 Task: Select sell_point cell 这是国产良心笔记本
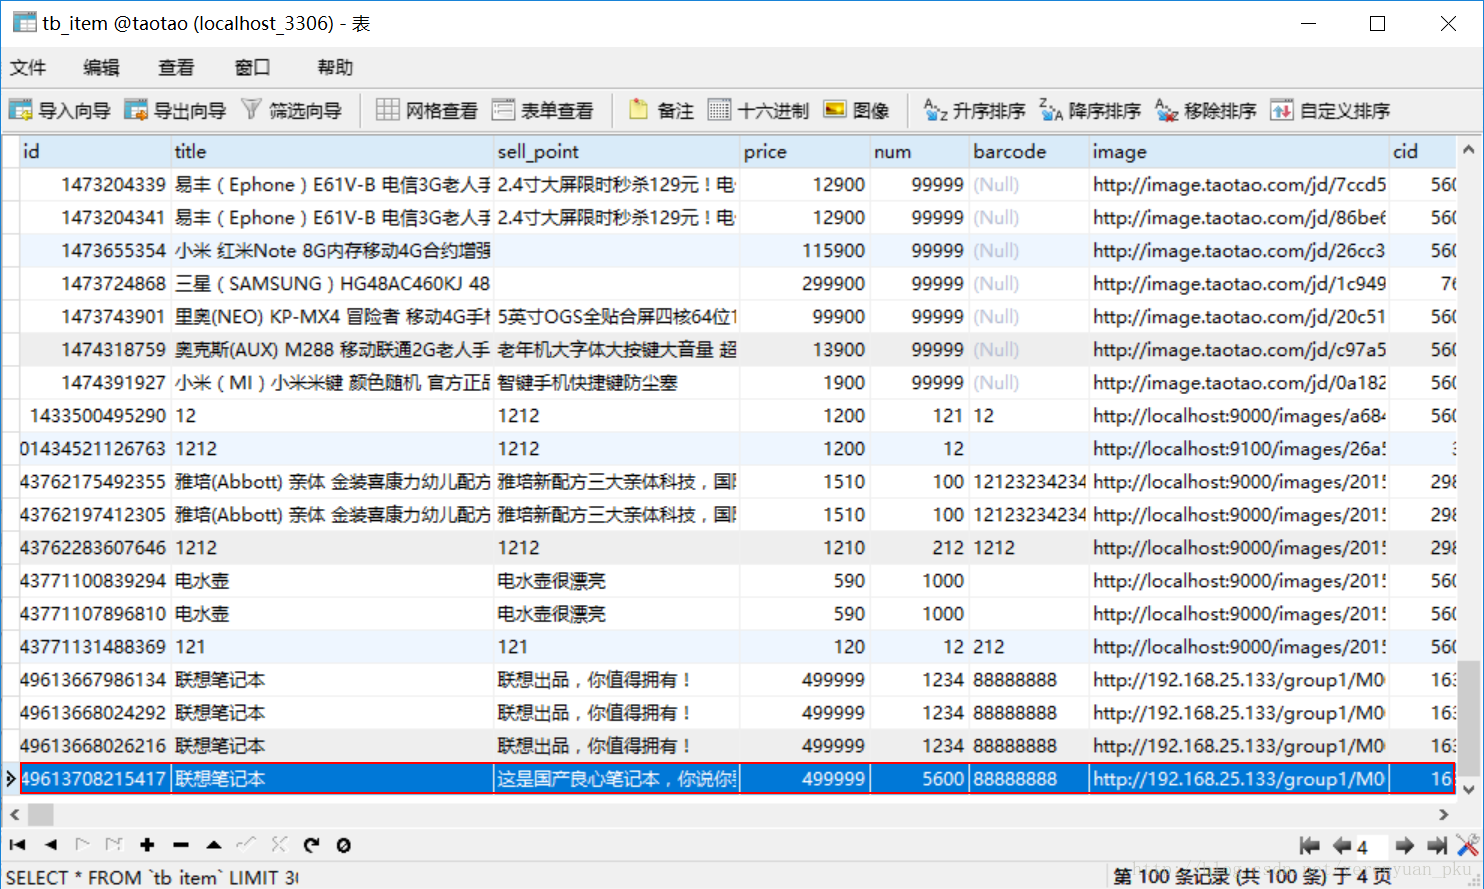point(617,778)
